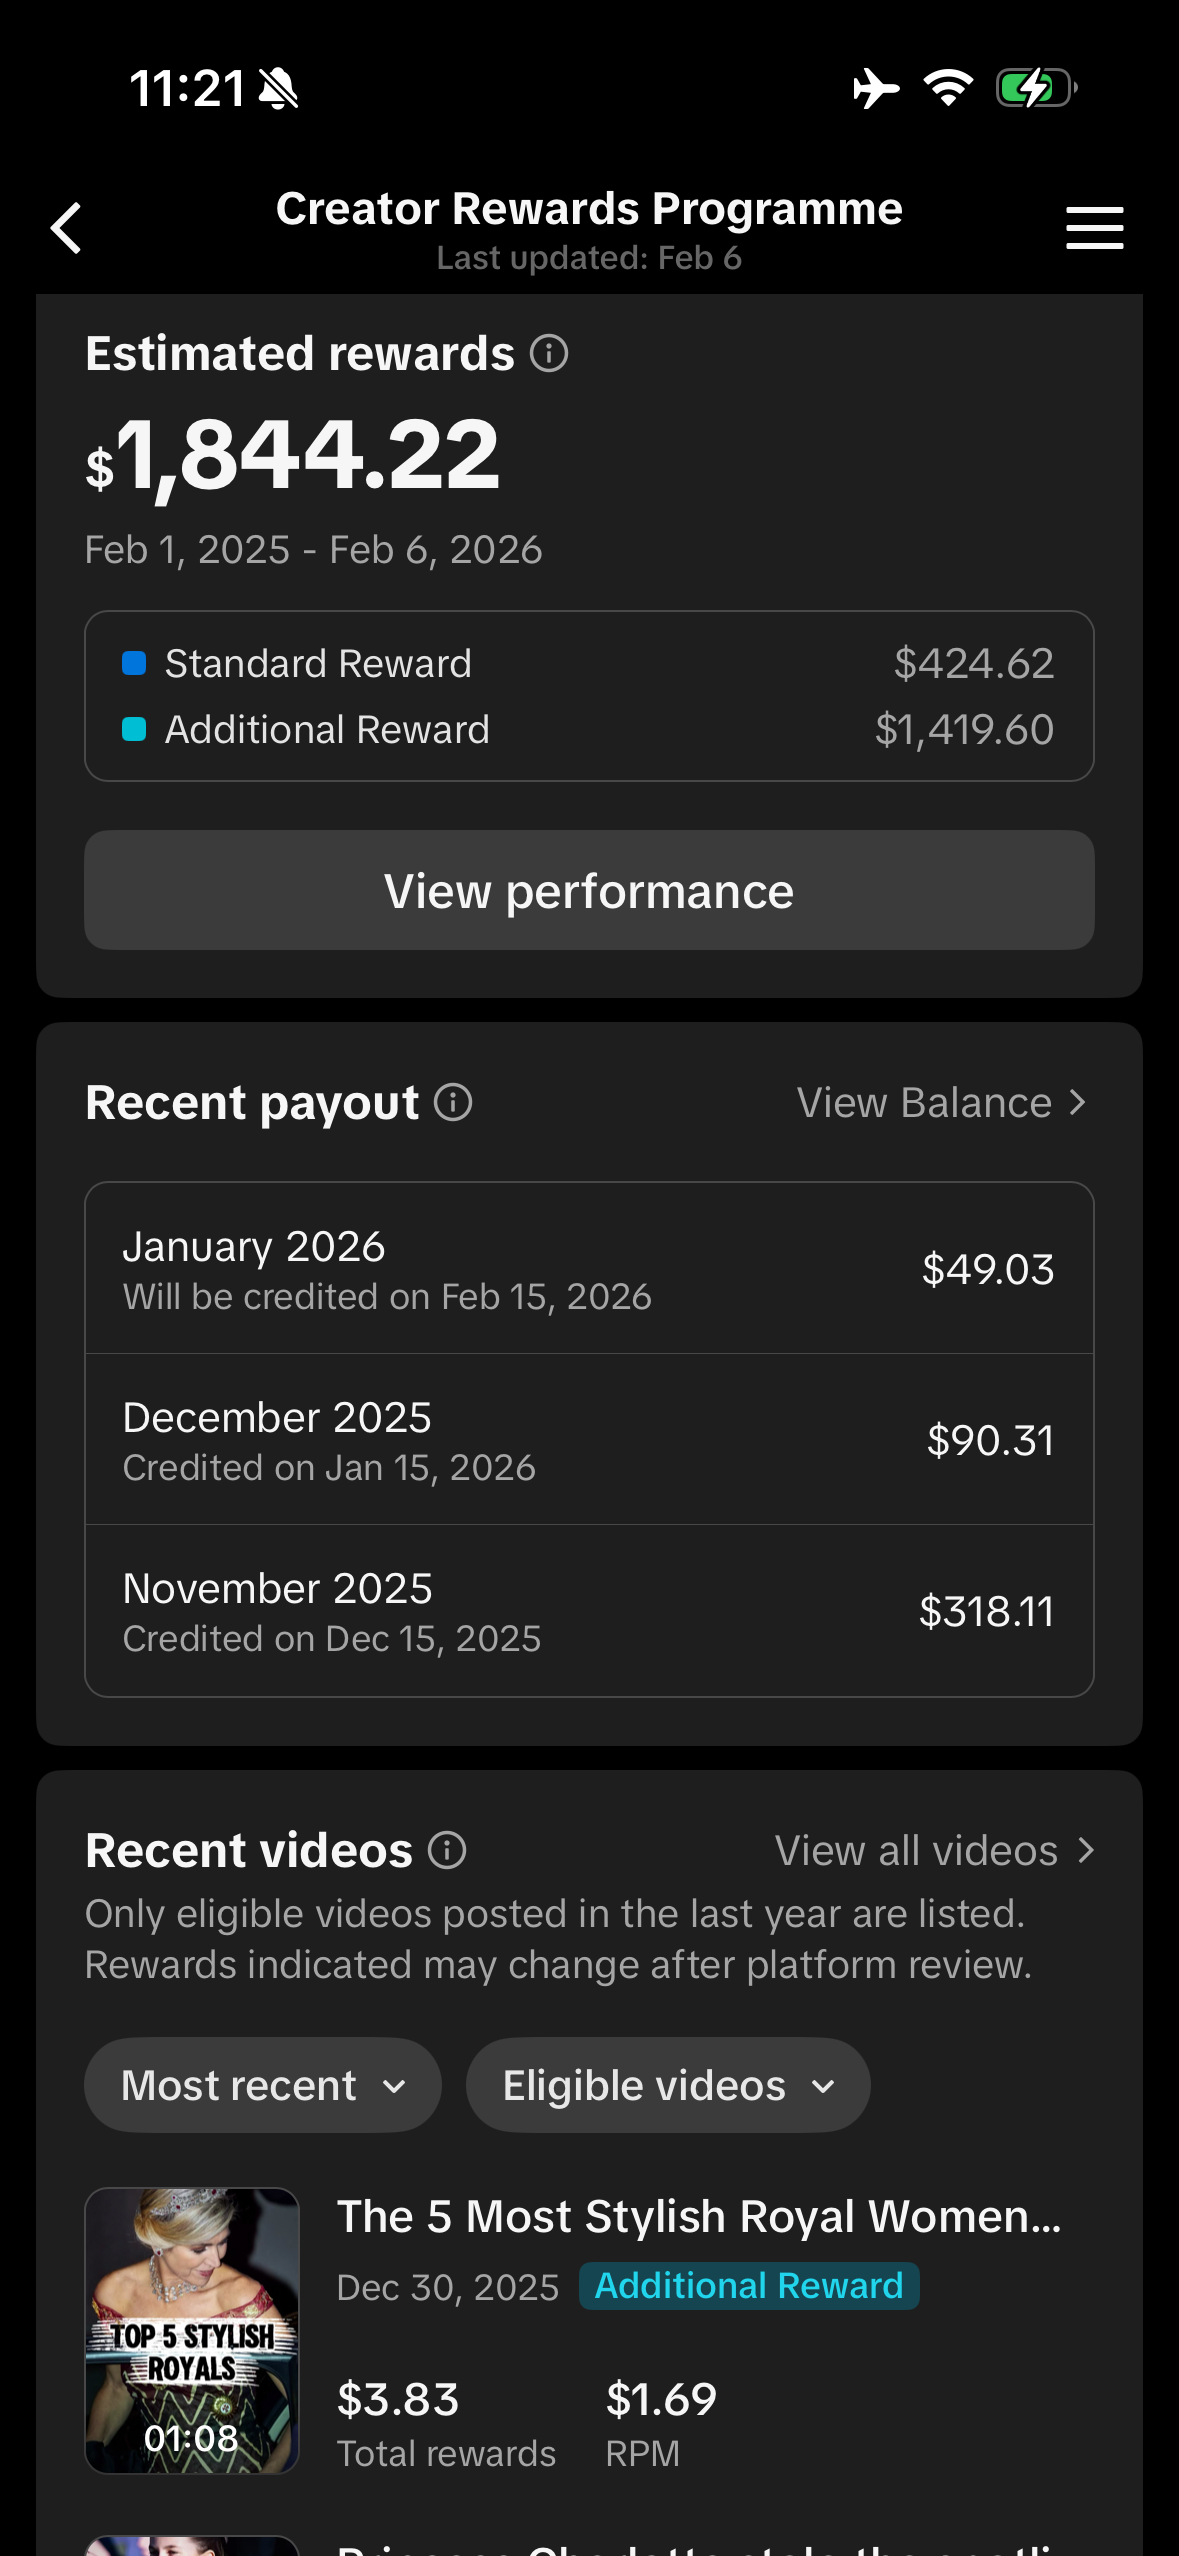
Task: Tap the back arrow icon
Action: coord(67,228)
